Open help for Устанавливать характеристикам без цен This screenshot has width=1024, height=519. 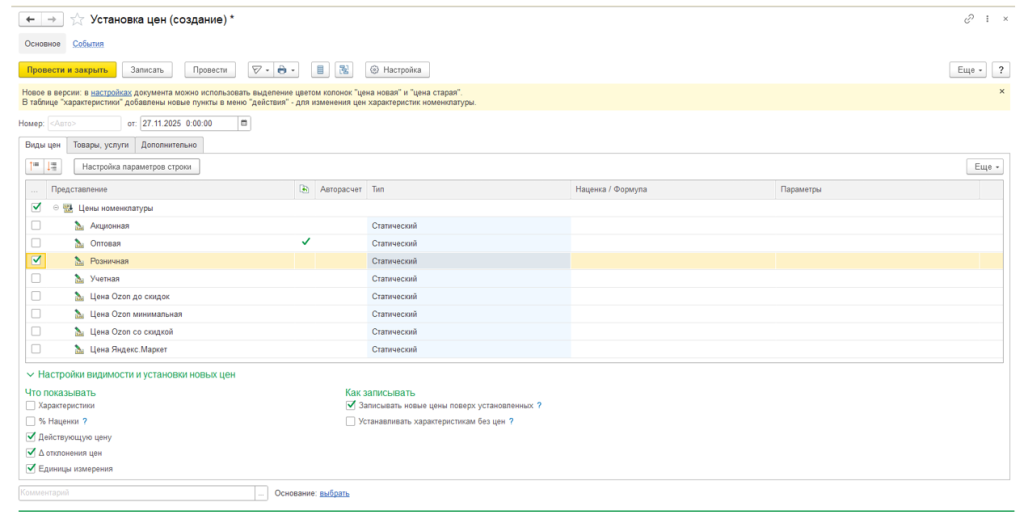[511, 421]
